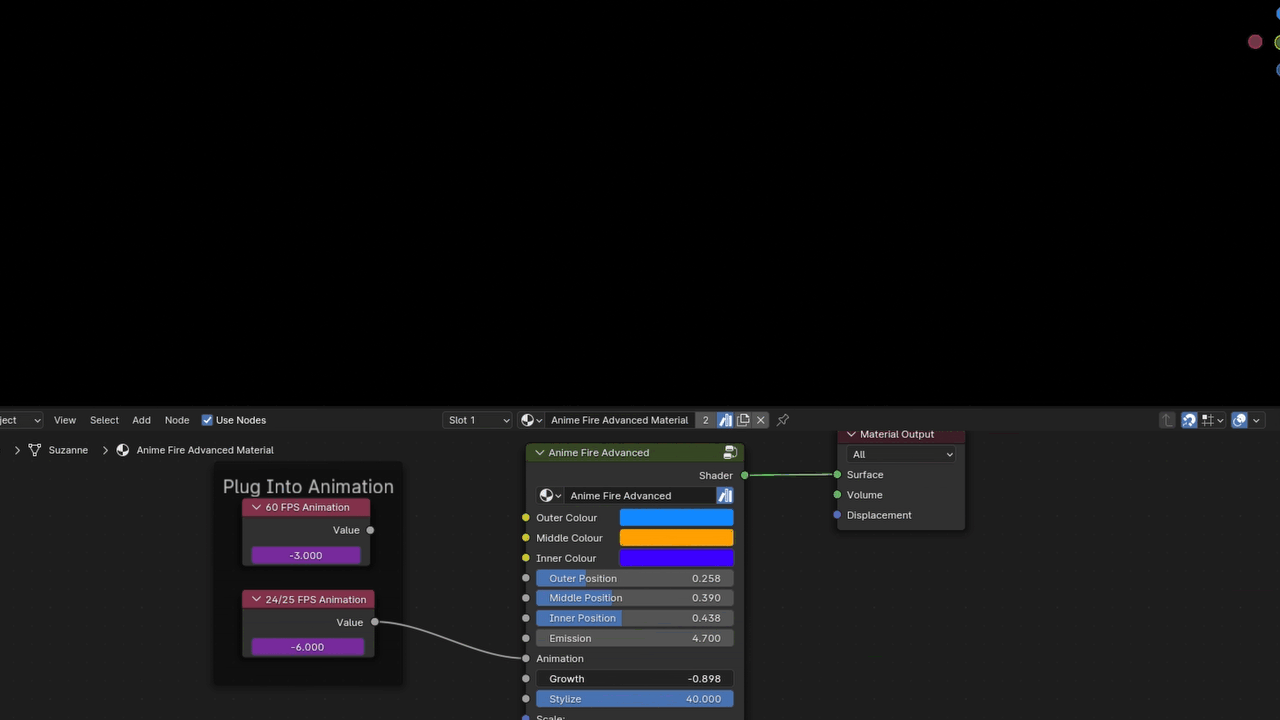Toggle the Use Nodes checkbox

[207, 420]
